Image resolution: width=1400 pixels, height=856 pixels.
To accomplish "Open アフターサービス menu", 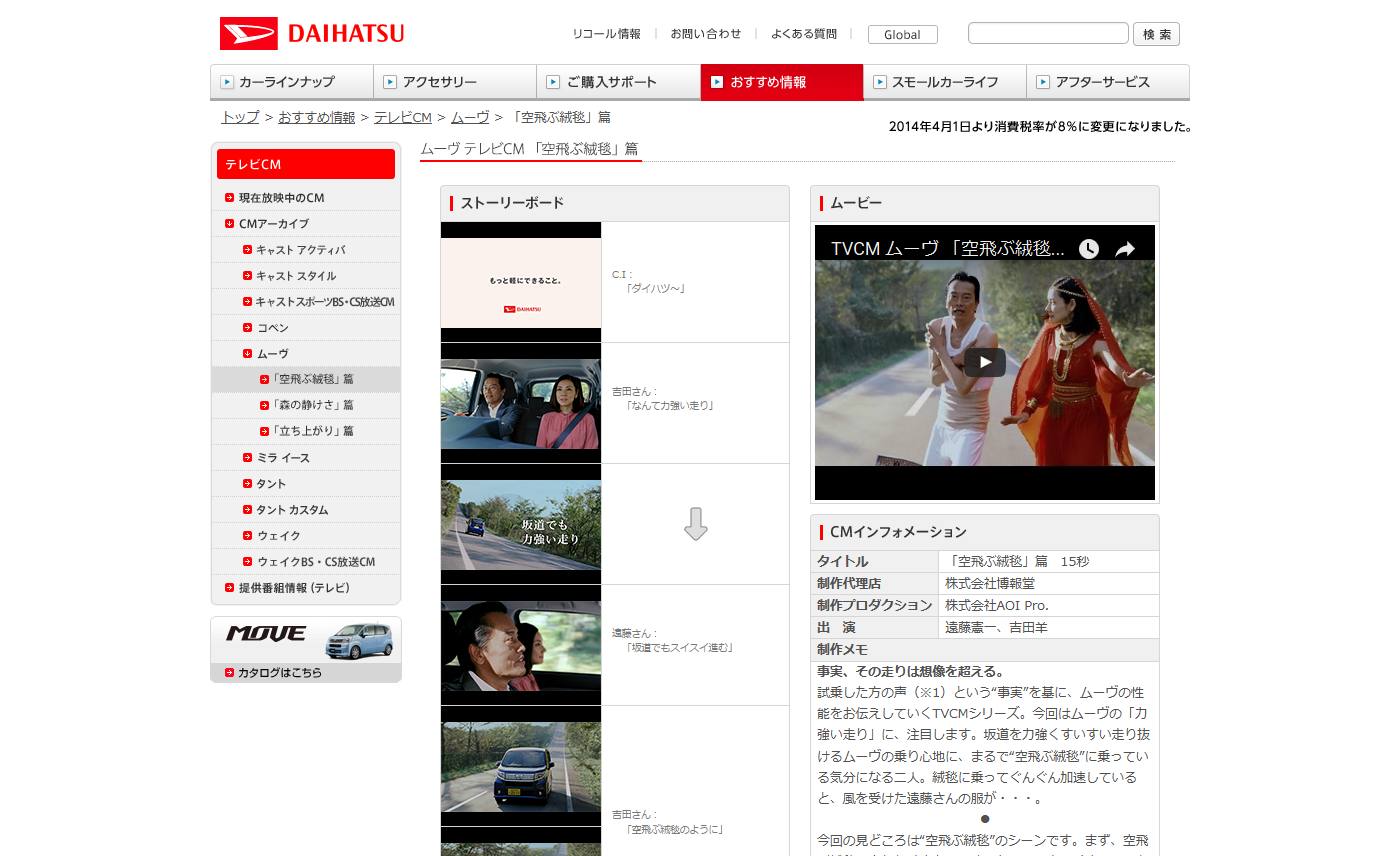I will coord(1108,82).
